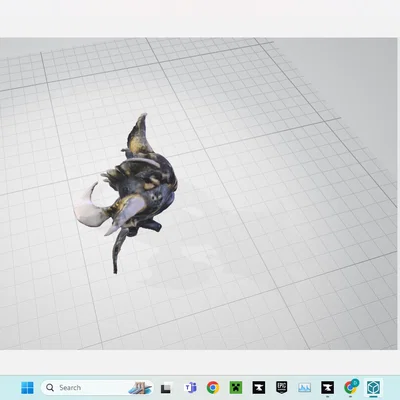Viewport: 400px width, 400px height.
Task: Switch to the running anvil app icon
Action: [327, 388]
